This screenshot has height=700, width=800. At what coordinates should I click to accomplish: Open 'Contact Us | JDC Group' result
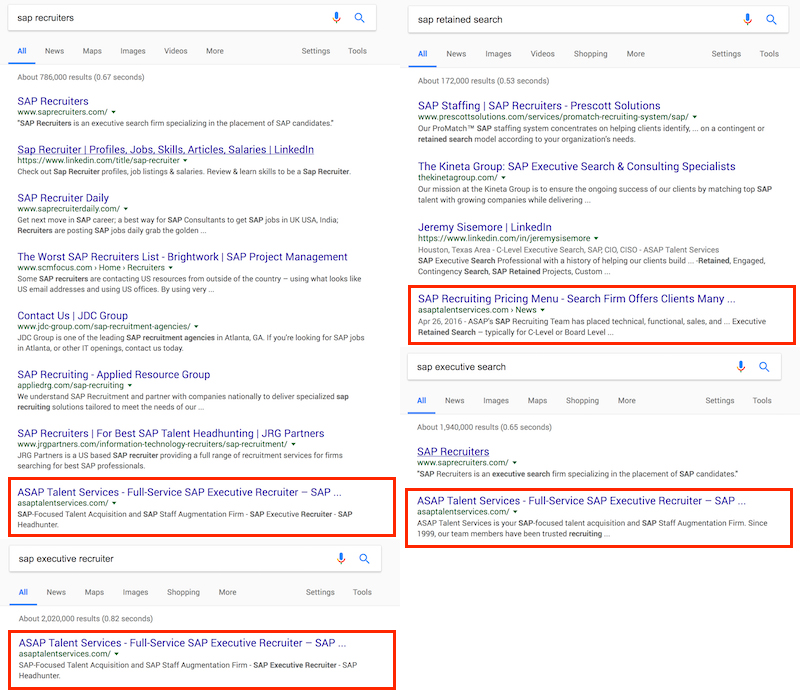[x=72, y=316]
